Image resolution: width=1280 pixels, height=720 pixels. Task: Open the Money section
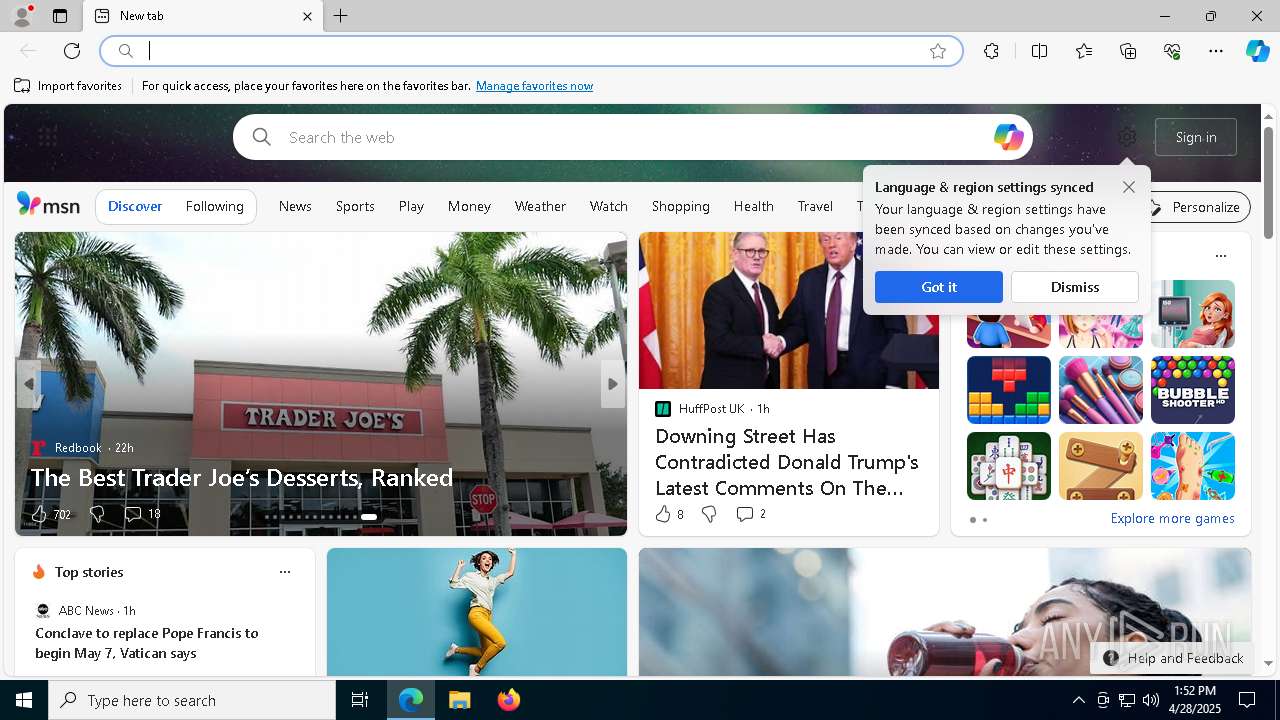click(x=469, y=206)
